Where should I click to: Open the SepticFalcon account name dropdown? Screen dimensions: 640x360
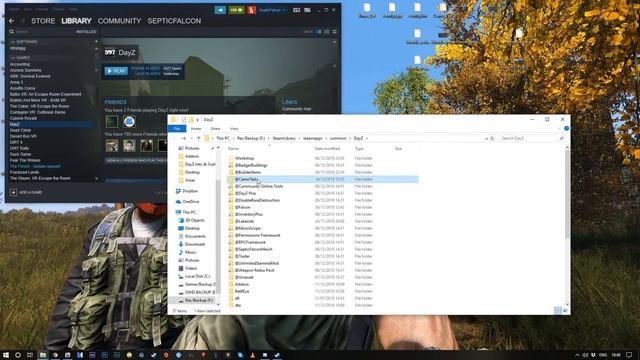pos(271,10)
